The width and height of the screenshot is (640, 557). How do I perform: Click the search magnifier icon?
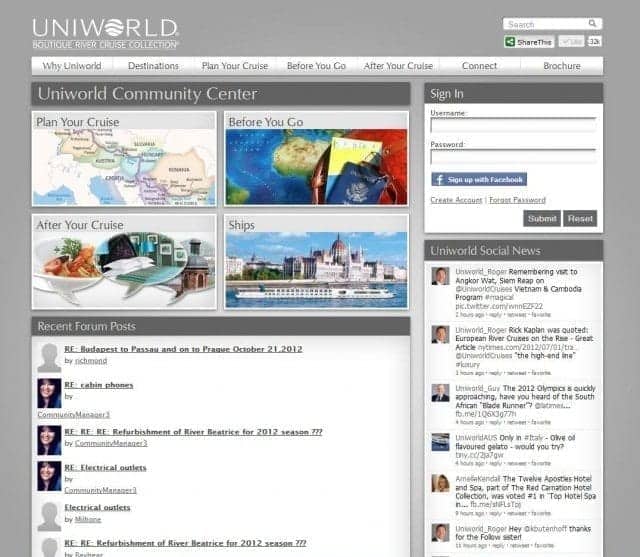coord(592,24)
